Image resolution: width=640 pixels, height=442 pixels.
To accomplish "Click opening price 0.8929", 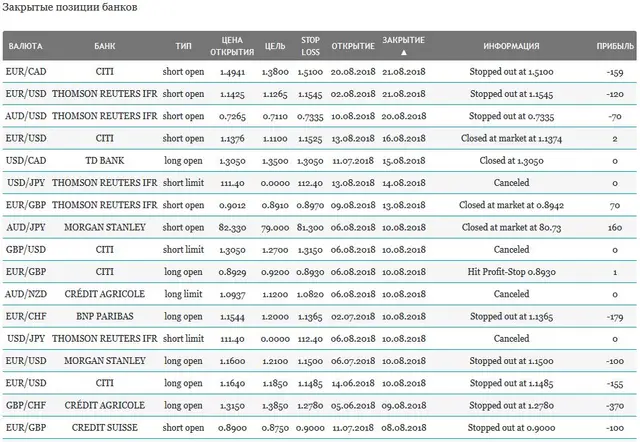I will [232, 272].
